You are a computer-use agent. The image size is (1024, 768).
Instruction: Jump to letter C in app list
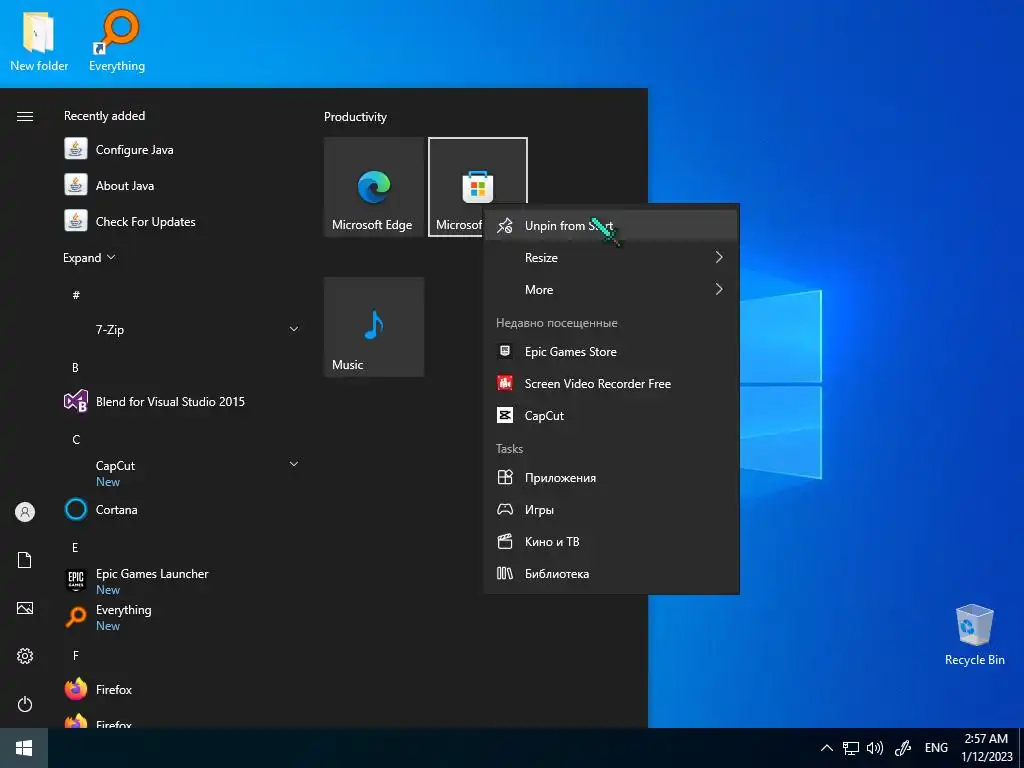click(x=76, y=440)
